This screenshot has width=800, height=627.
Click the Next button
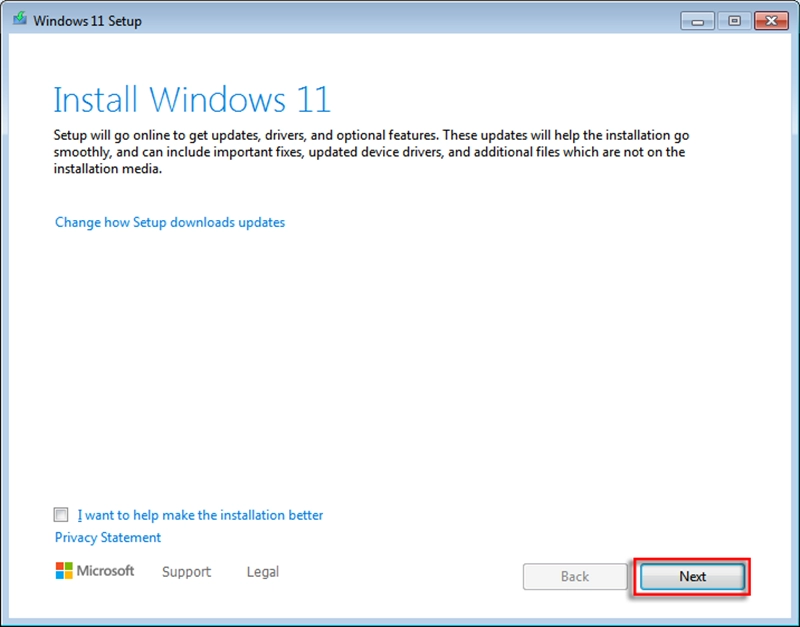click(x=692, y=576)
